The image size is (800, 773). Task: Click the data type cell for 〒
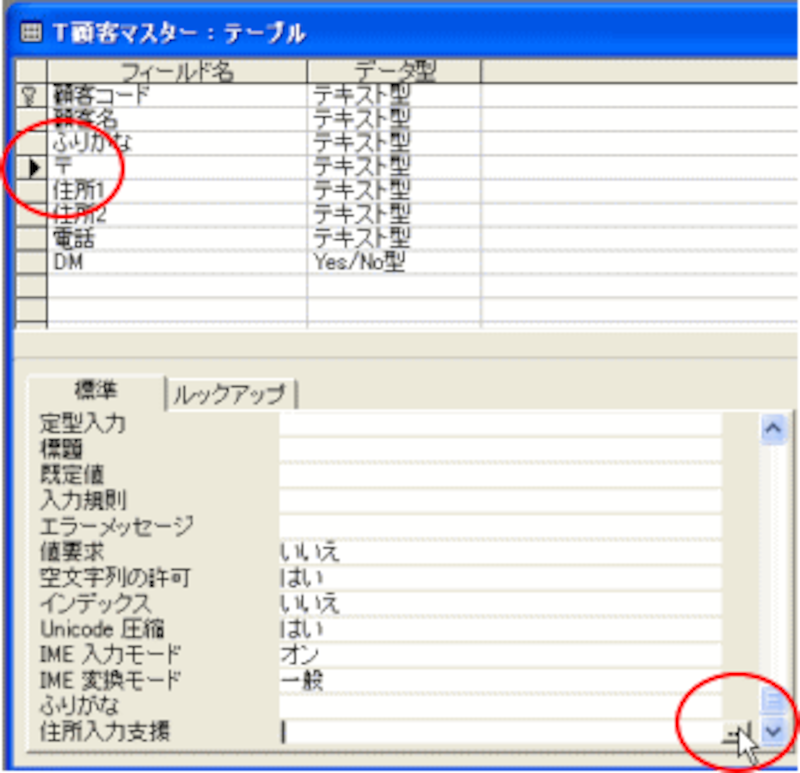pos(394,167)
